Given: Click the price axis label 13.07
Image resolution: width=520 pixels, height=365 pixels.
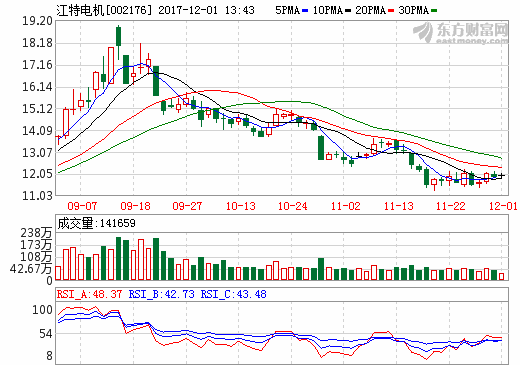Looking at the screenshot, I should (x=37, y=153).
